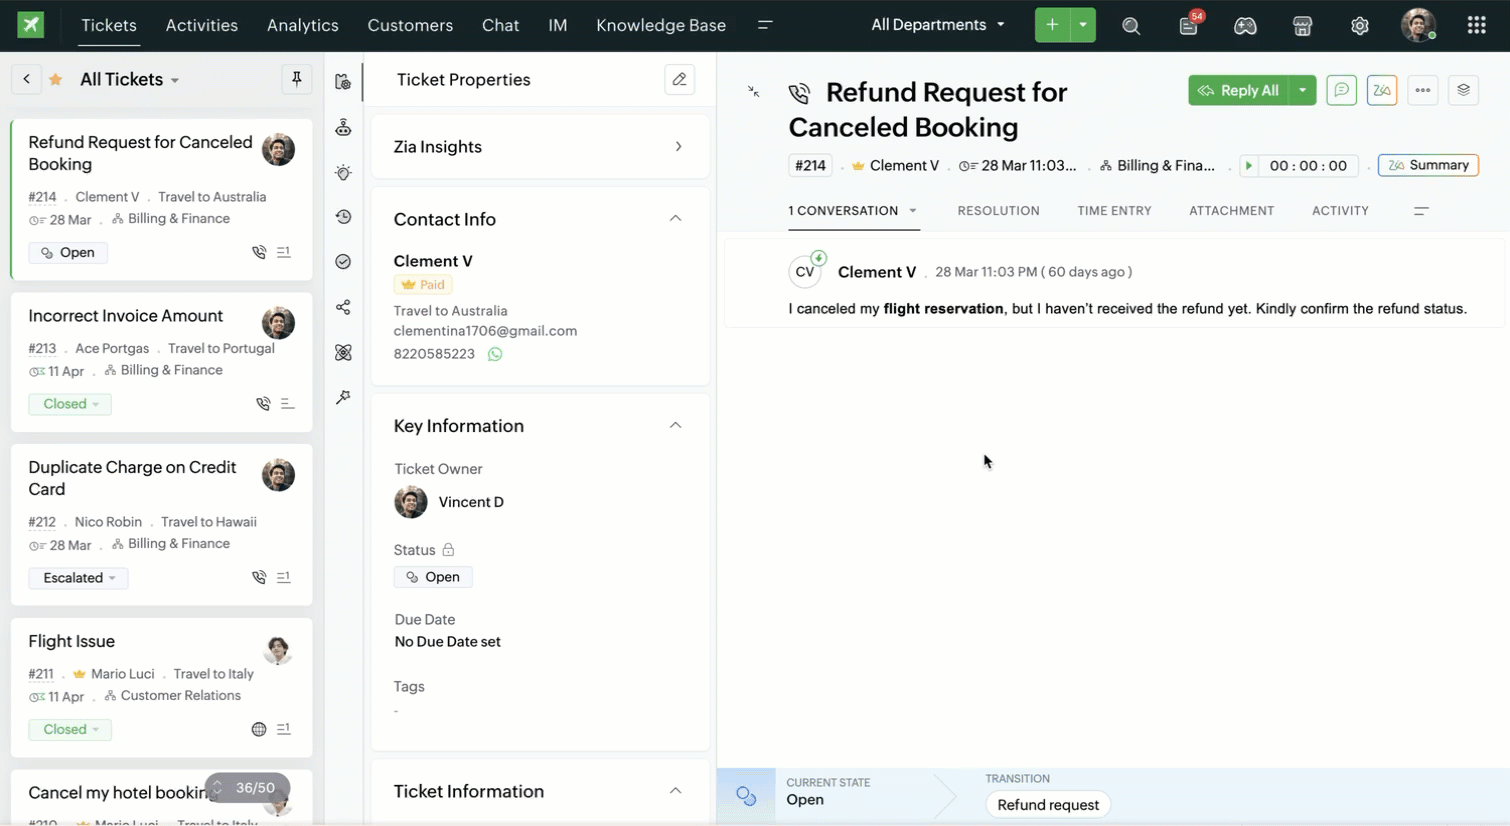Click the WhatsApp icon beside phone number
This screenshot has width=1510, height=826.
pyautogui.click(x=495, y=354)
